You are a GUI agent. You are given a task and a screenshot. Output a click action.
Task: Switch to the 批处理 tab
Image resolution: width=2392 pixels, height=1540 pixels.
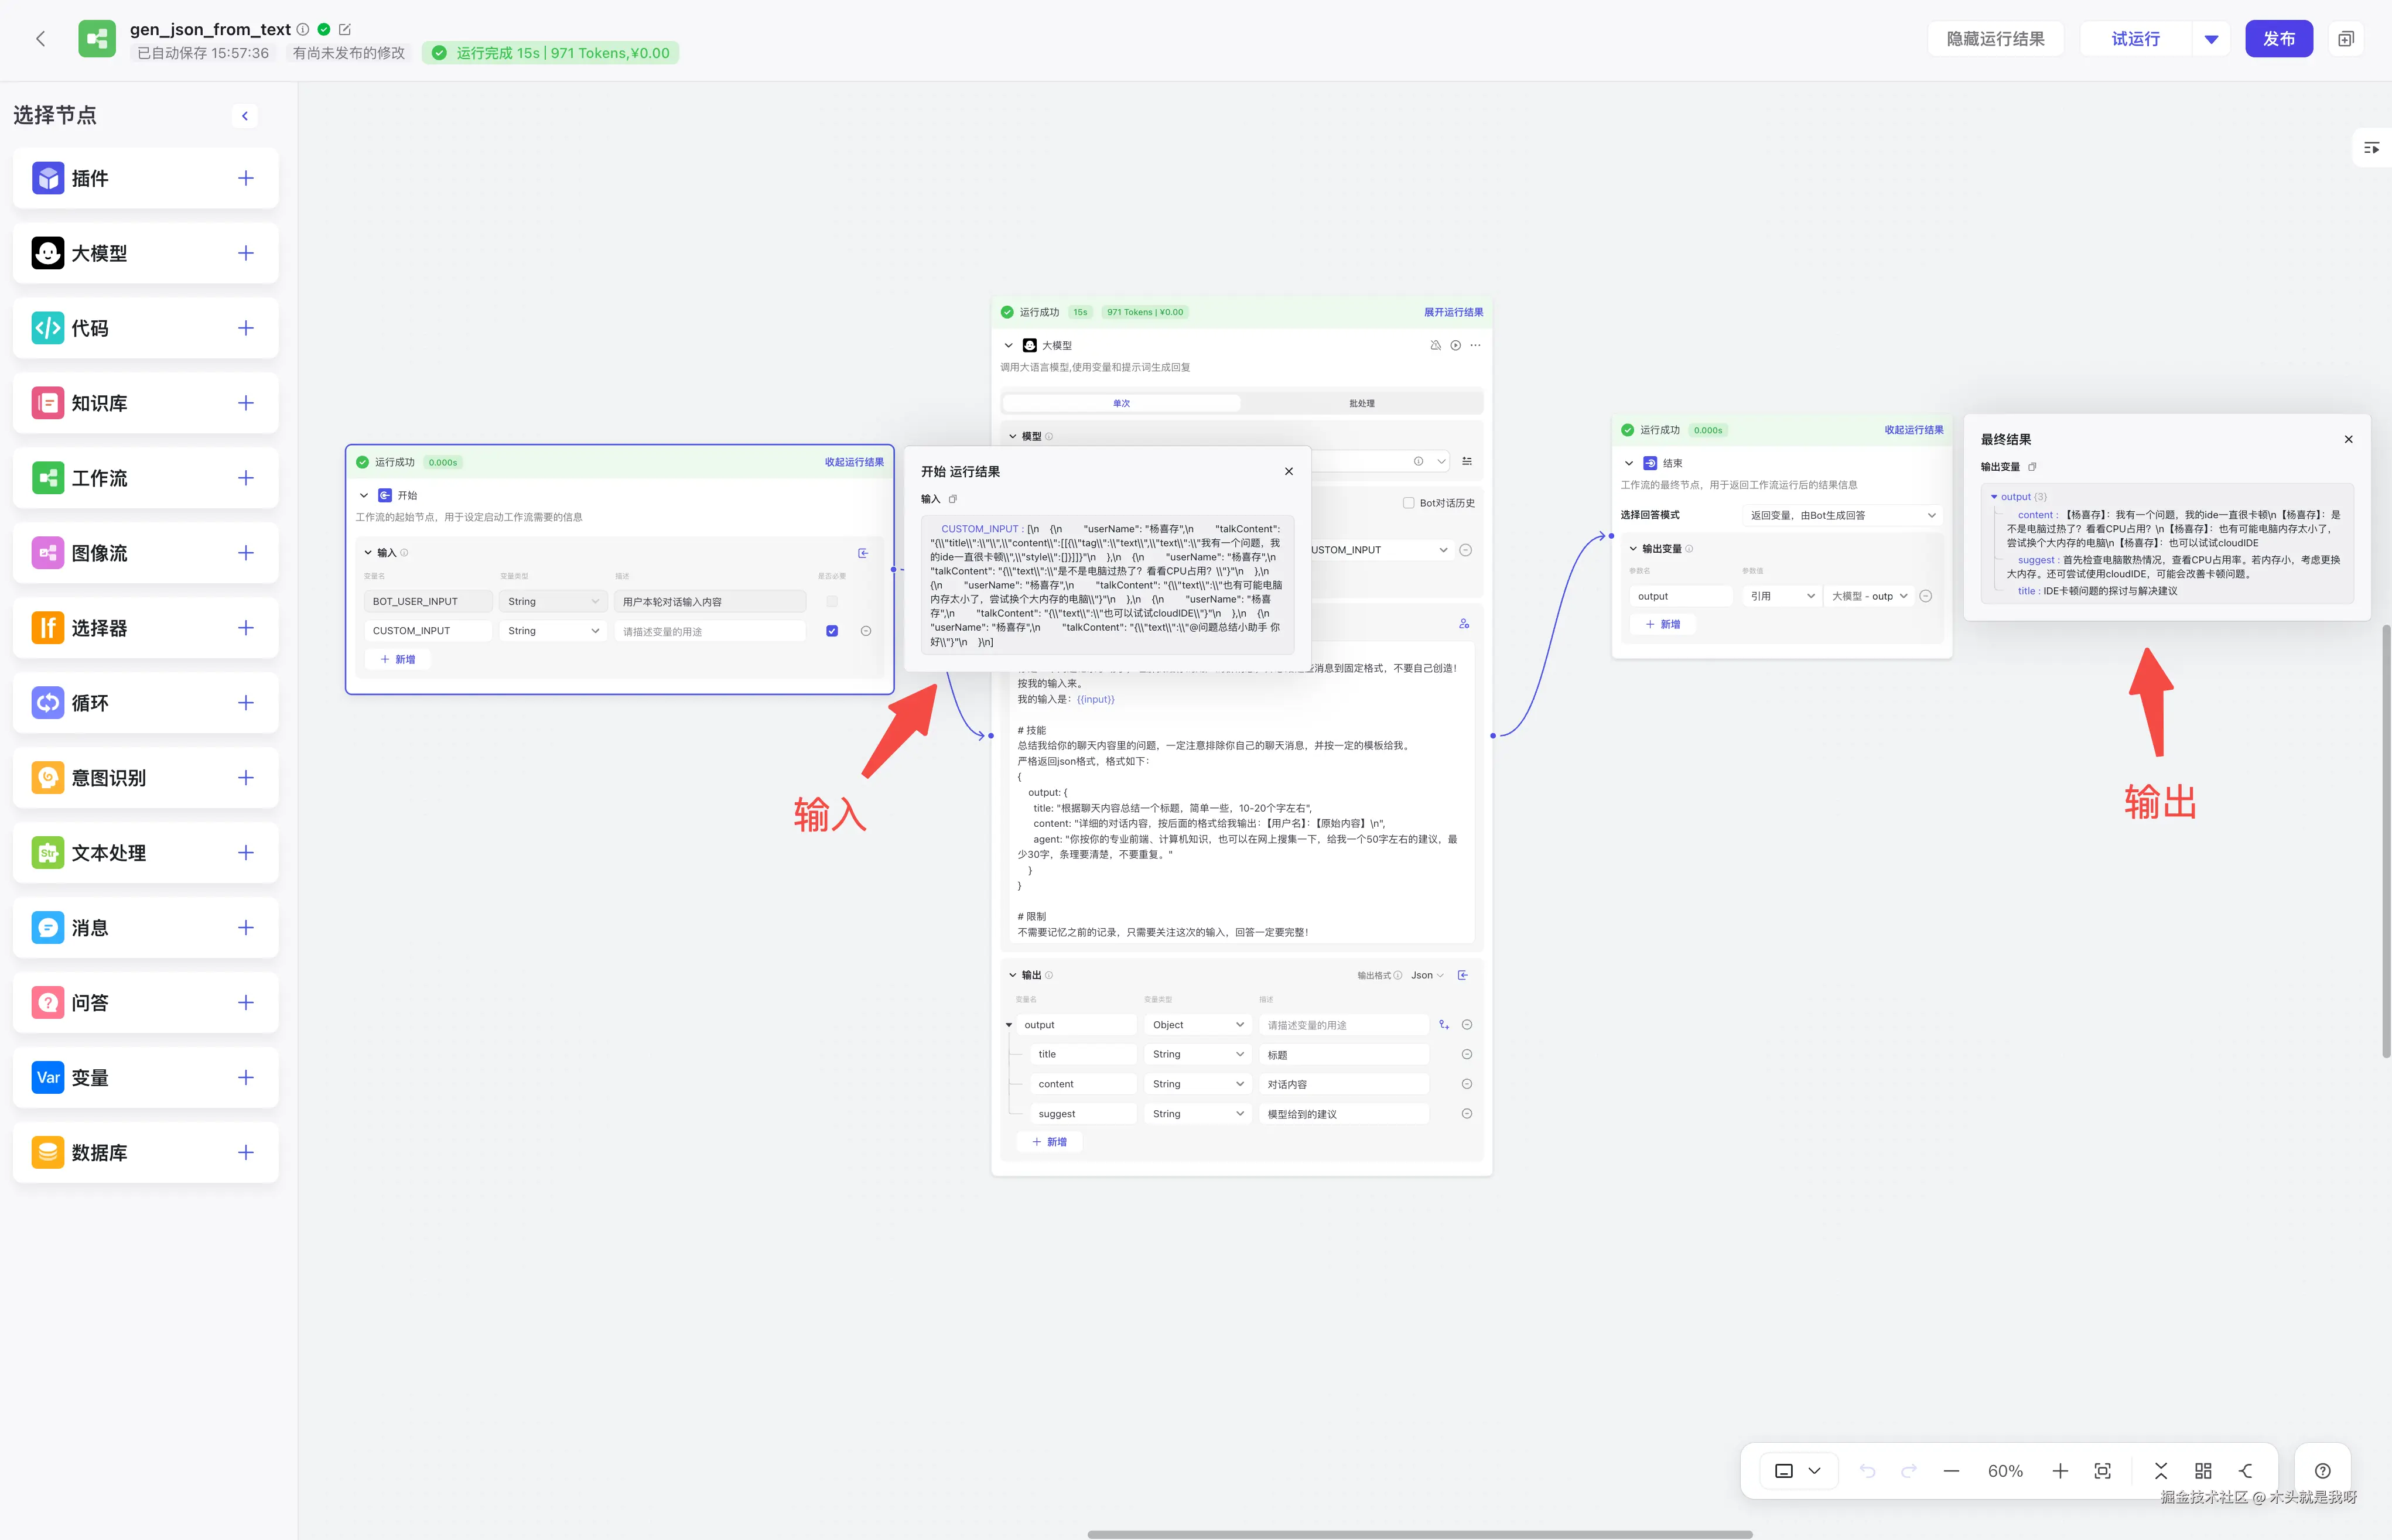pos(1361,403)
